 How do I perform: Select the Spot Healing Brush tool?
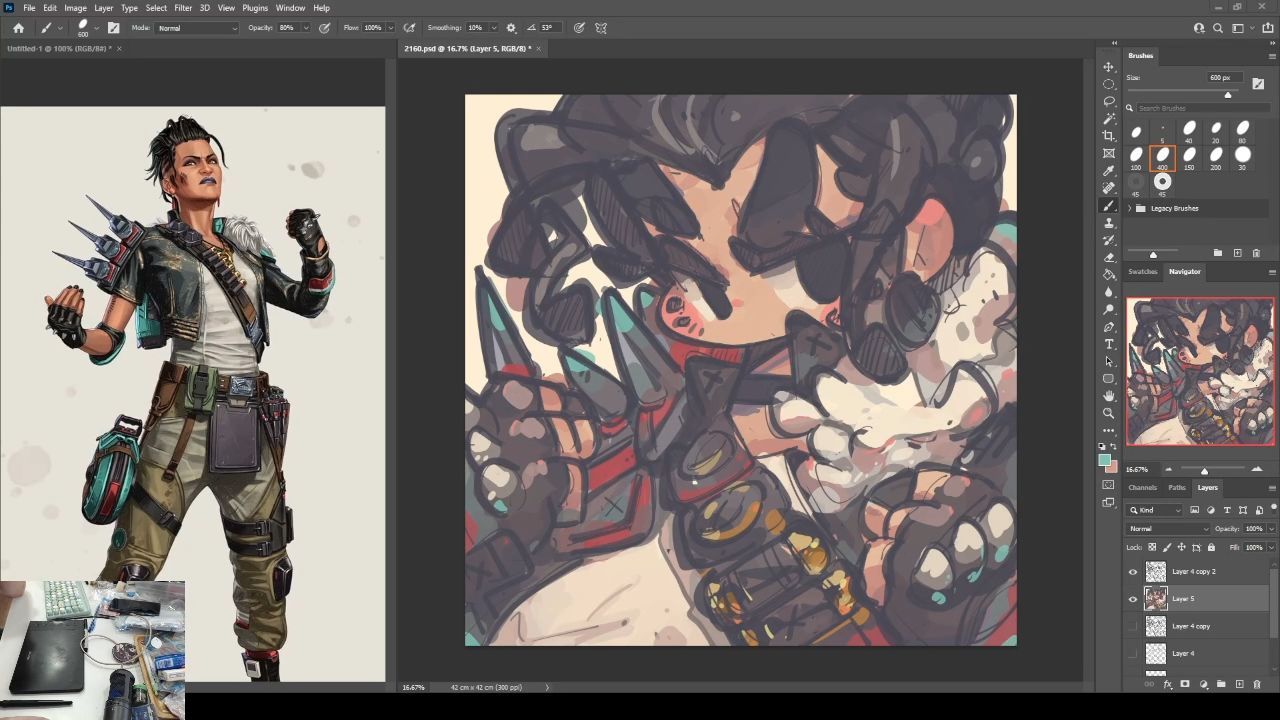(1109, 188)
